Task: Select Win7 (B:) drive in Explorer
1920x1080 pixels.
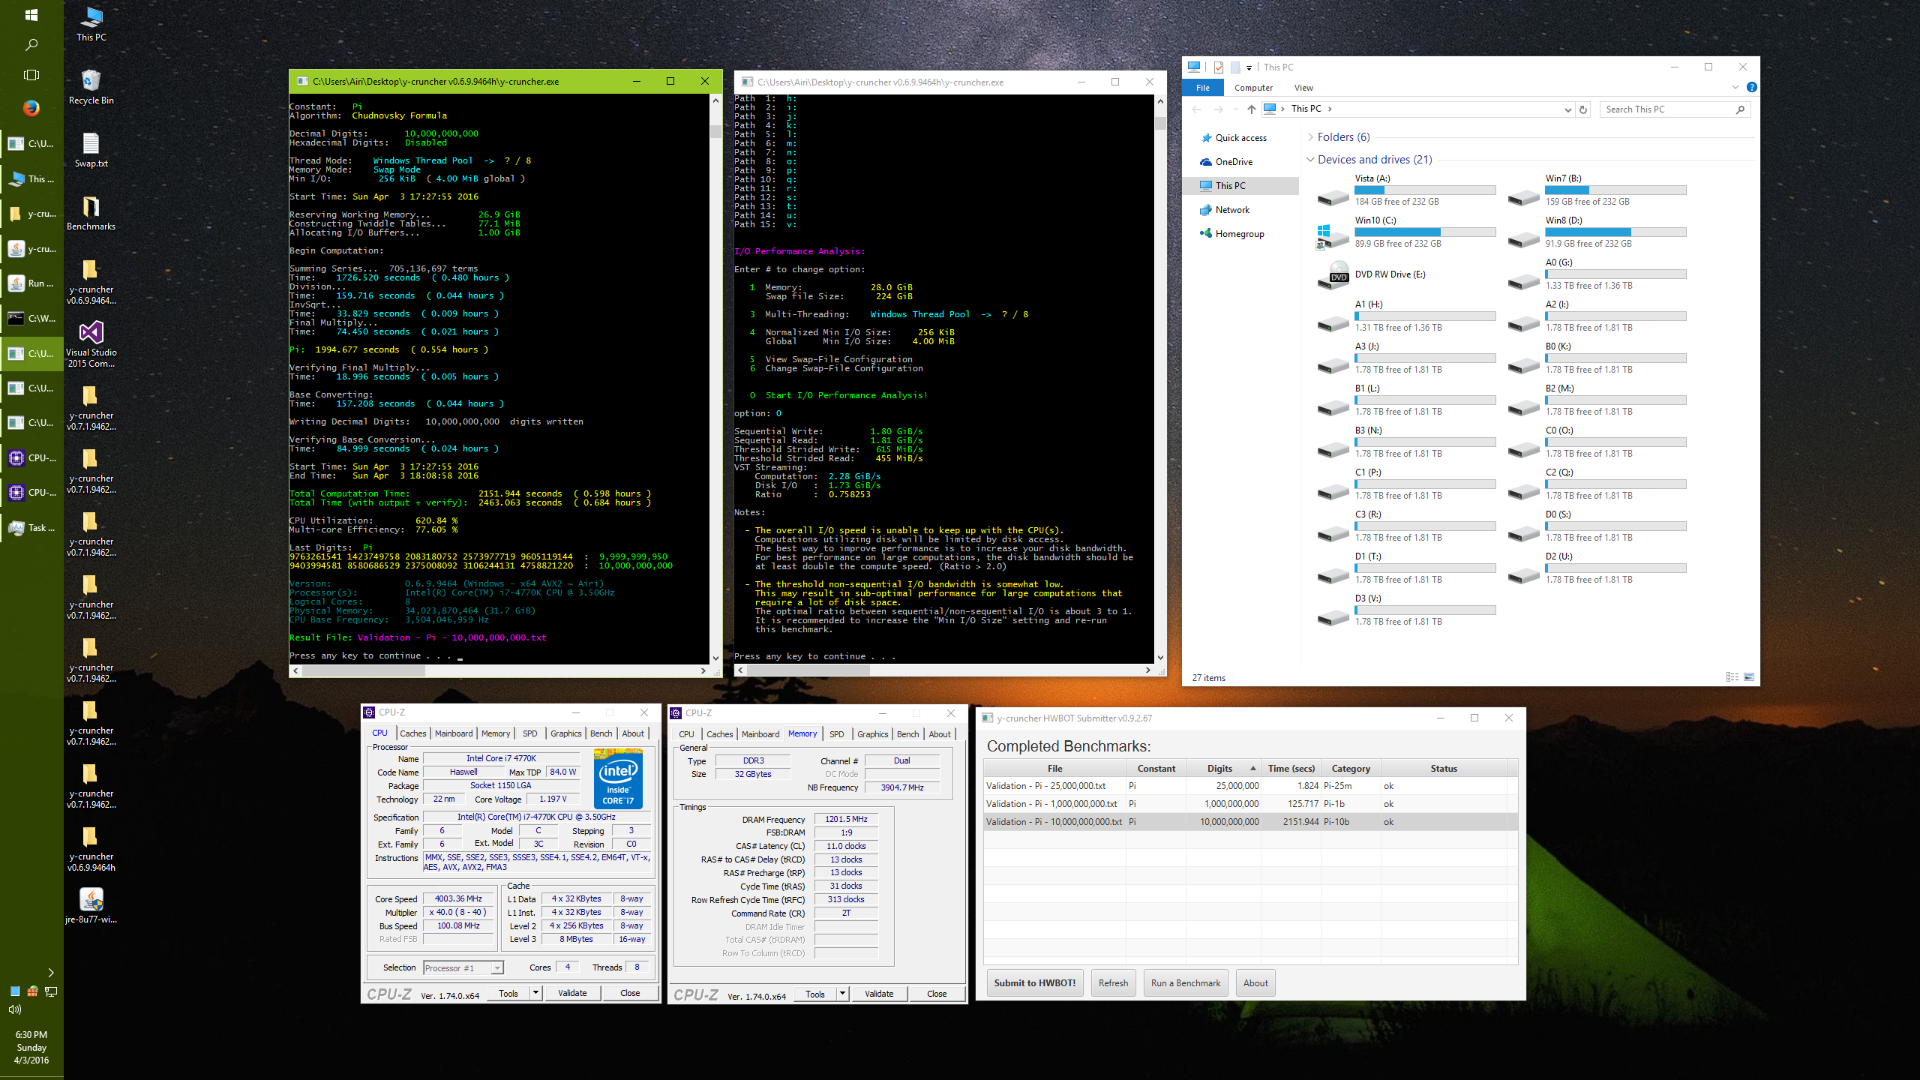Action: coord(1597,190)
